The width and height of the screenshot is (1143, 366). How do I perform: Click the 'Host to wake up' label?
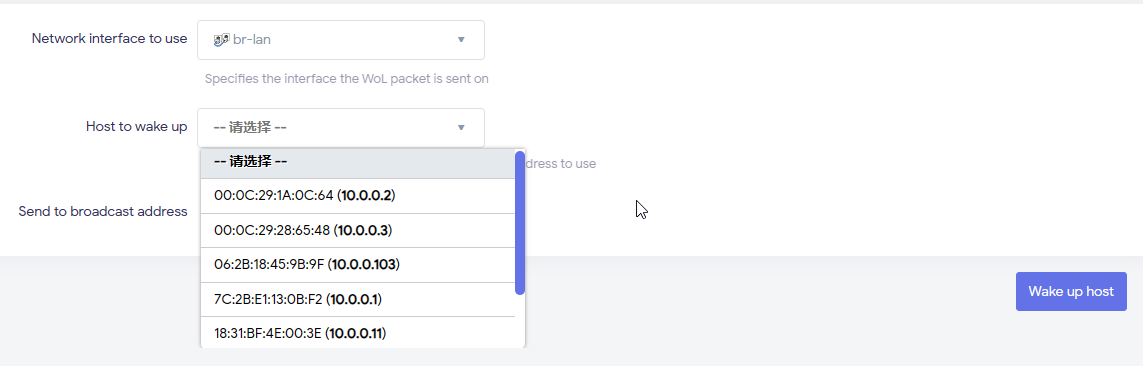click(x=136, y=127)
